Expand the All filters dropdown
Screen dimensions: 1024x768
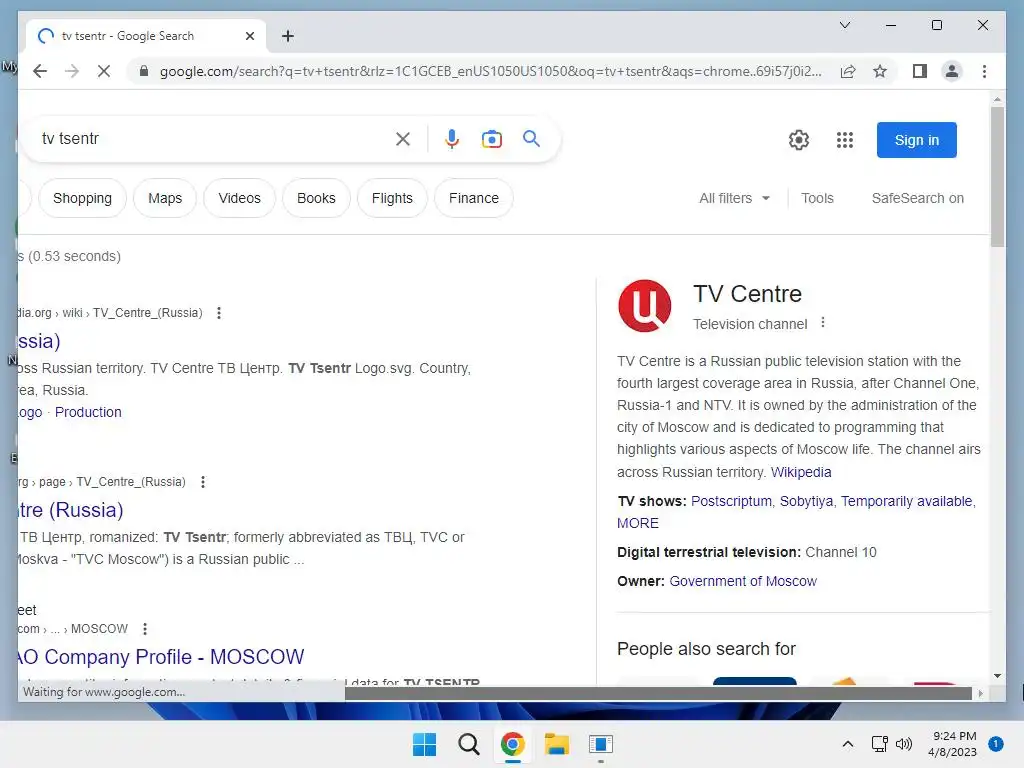(735, 198)
